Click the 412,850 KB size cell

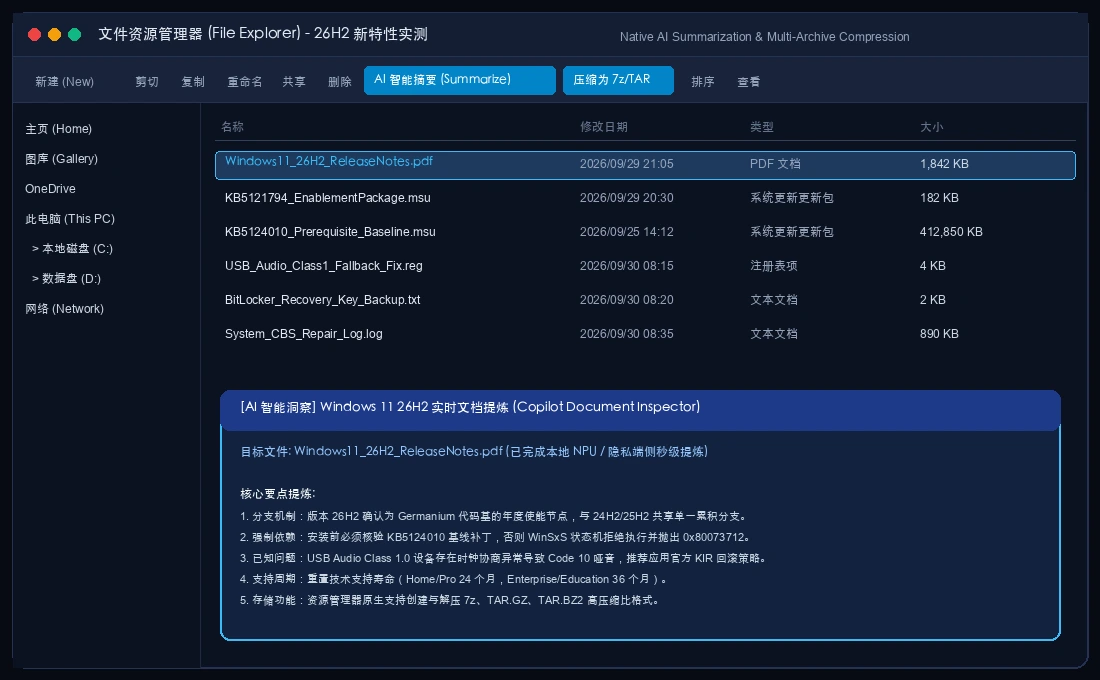click(x=951, y=232)
